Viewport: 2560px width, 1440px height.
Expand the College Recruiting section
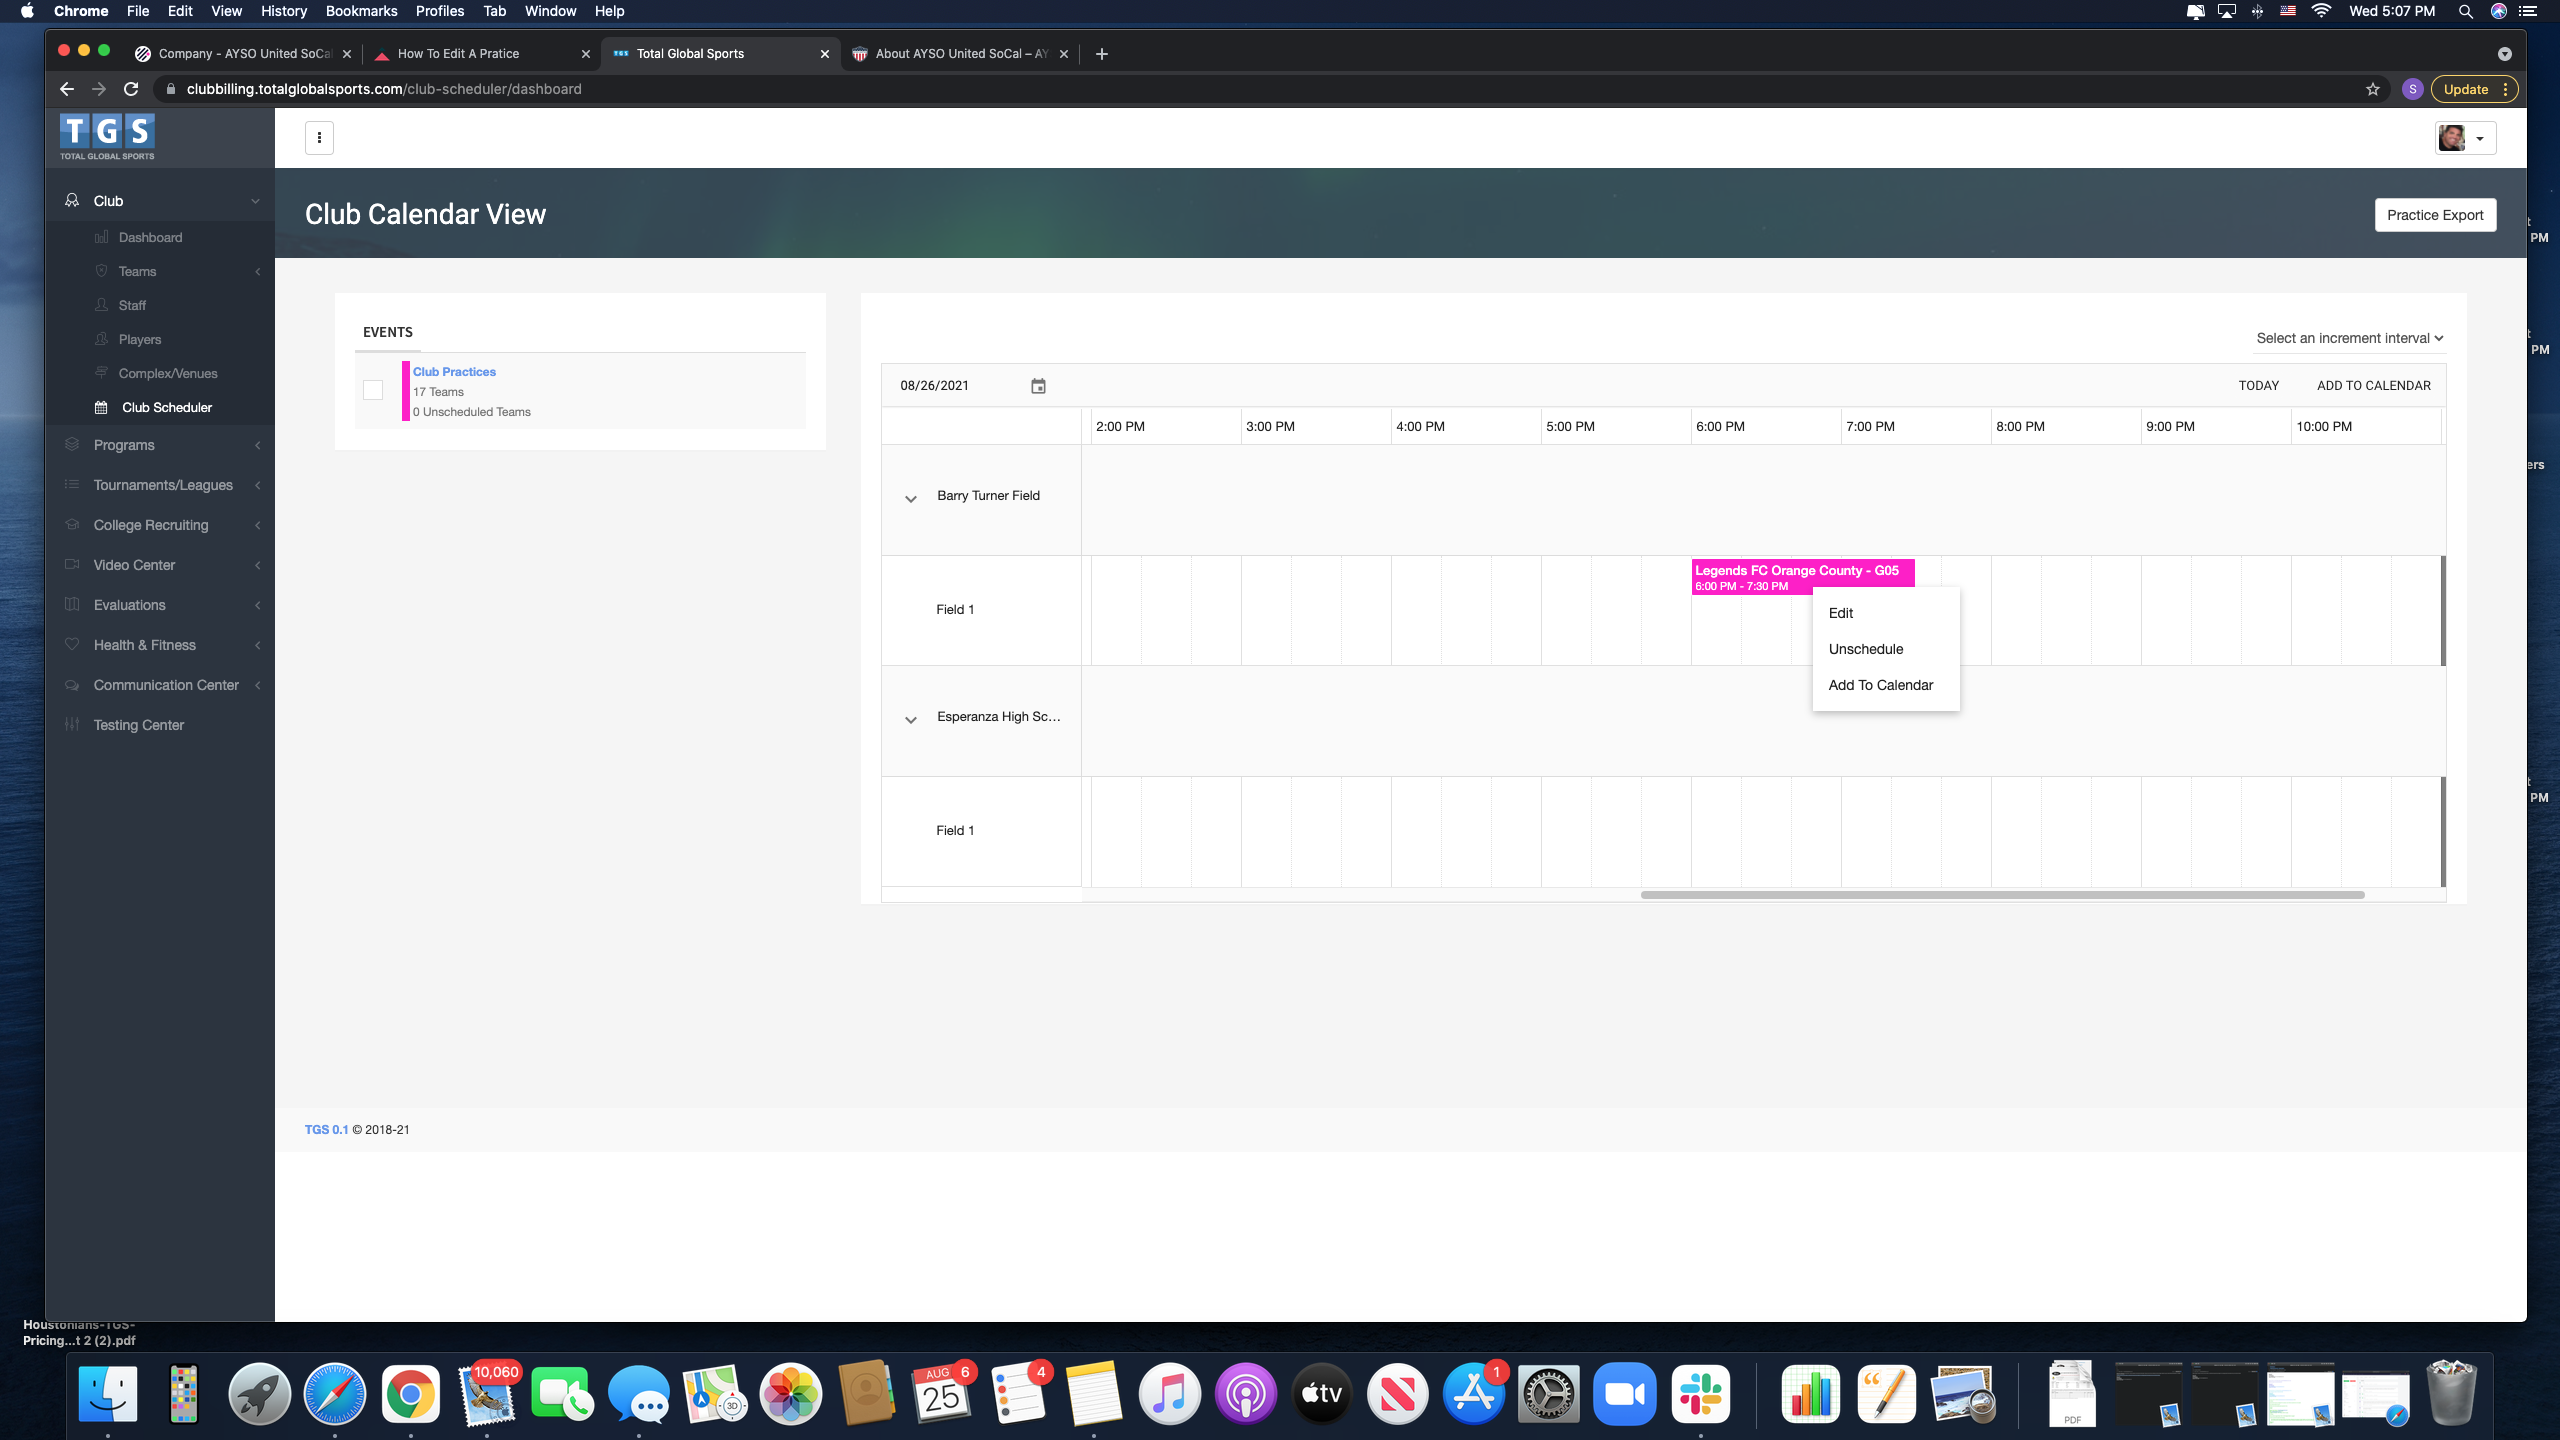(160, 525)
